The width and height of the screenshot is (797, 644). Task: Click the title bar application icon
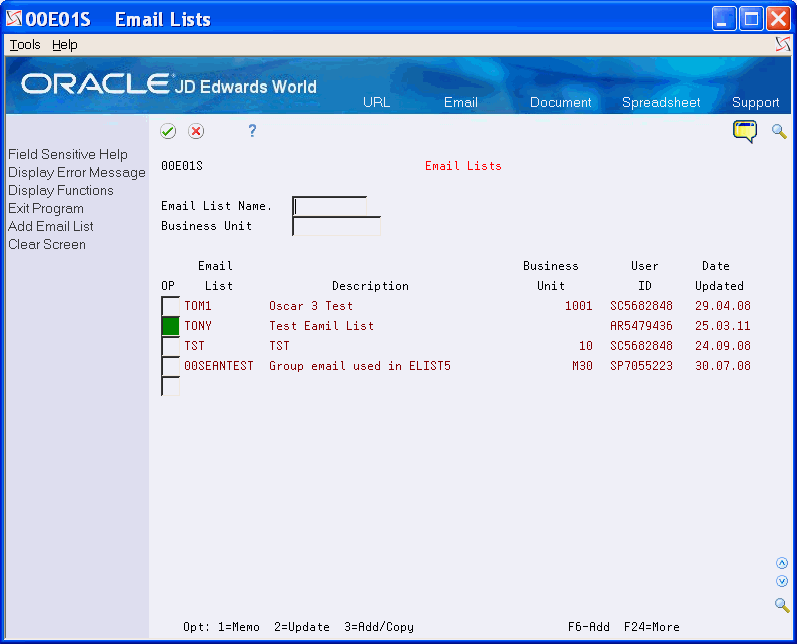tap(14, 19)
